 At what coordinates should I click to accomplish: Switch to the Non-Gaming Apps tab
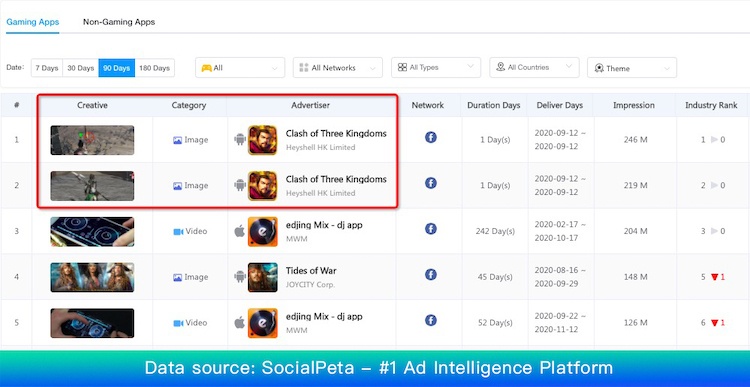point(119,22)
